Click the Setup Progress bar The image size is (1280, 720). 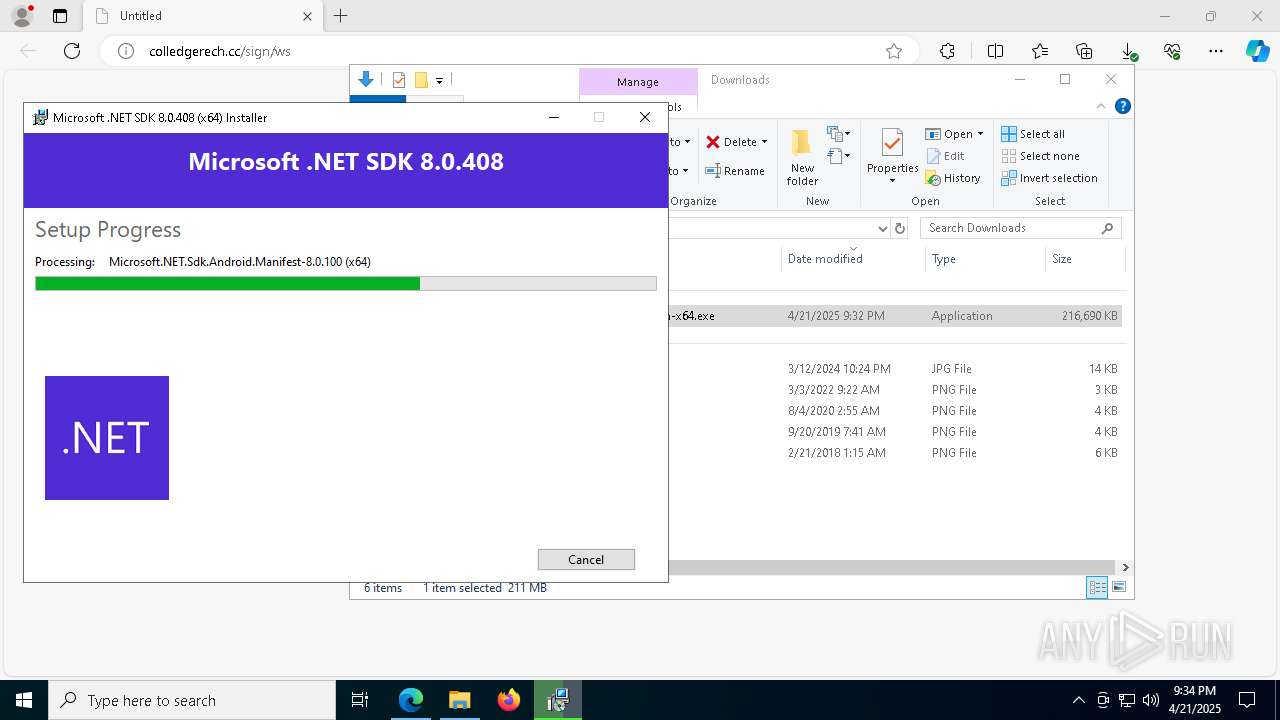point(346,284)
